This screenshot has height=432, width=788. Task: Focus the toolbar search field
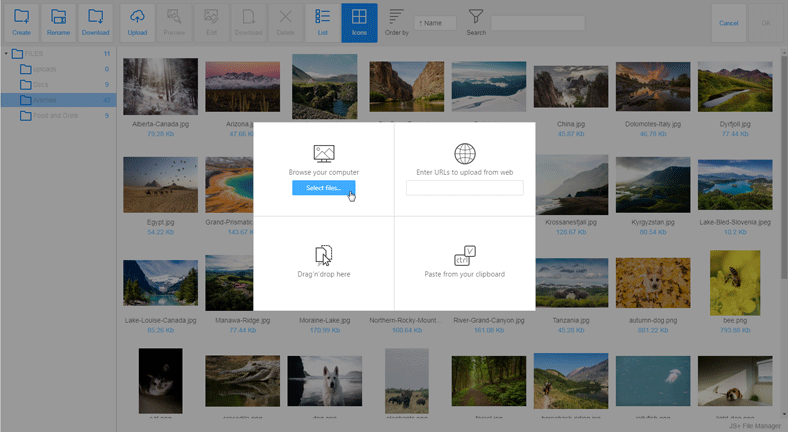538,23
